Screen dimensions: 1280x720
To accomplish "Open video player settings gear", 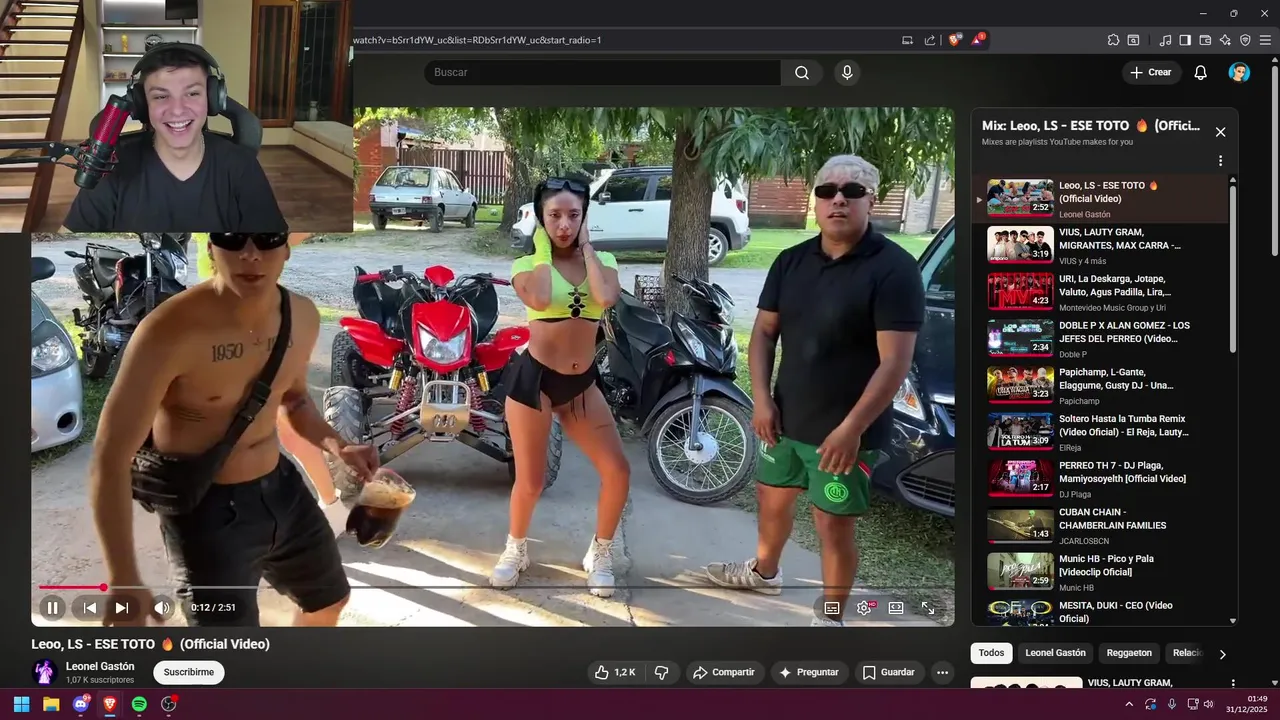I will pos(864,608).
